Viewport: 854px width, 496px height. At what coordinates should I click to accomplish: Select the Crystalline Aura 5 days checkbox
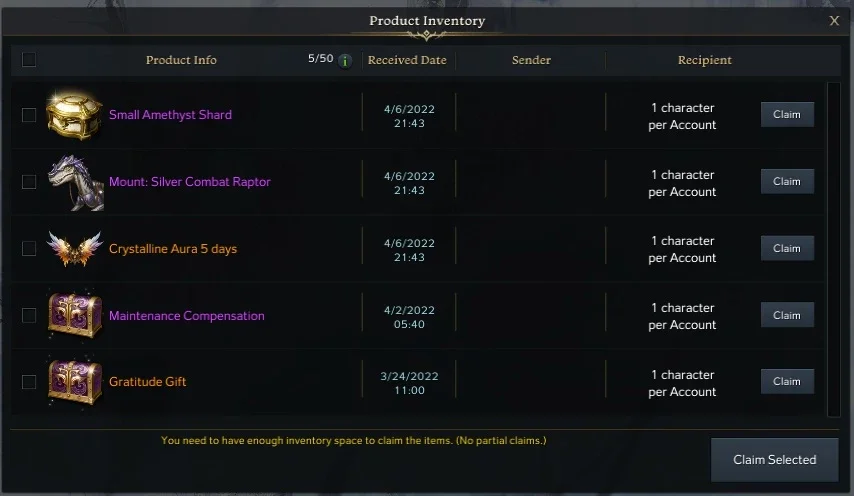(29, 249)
